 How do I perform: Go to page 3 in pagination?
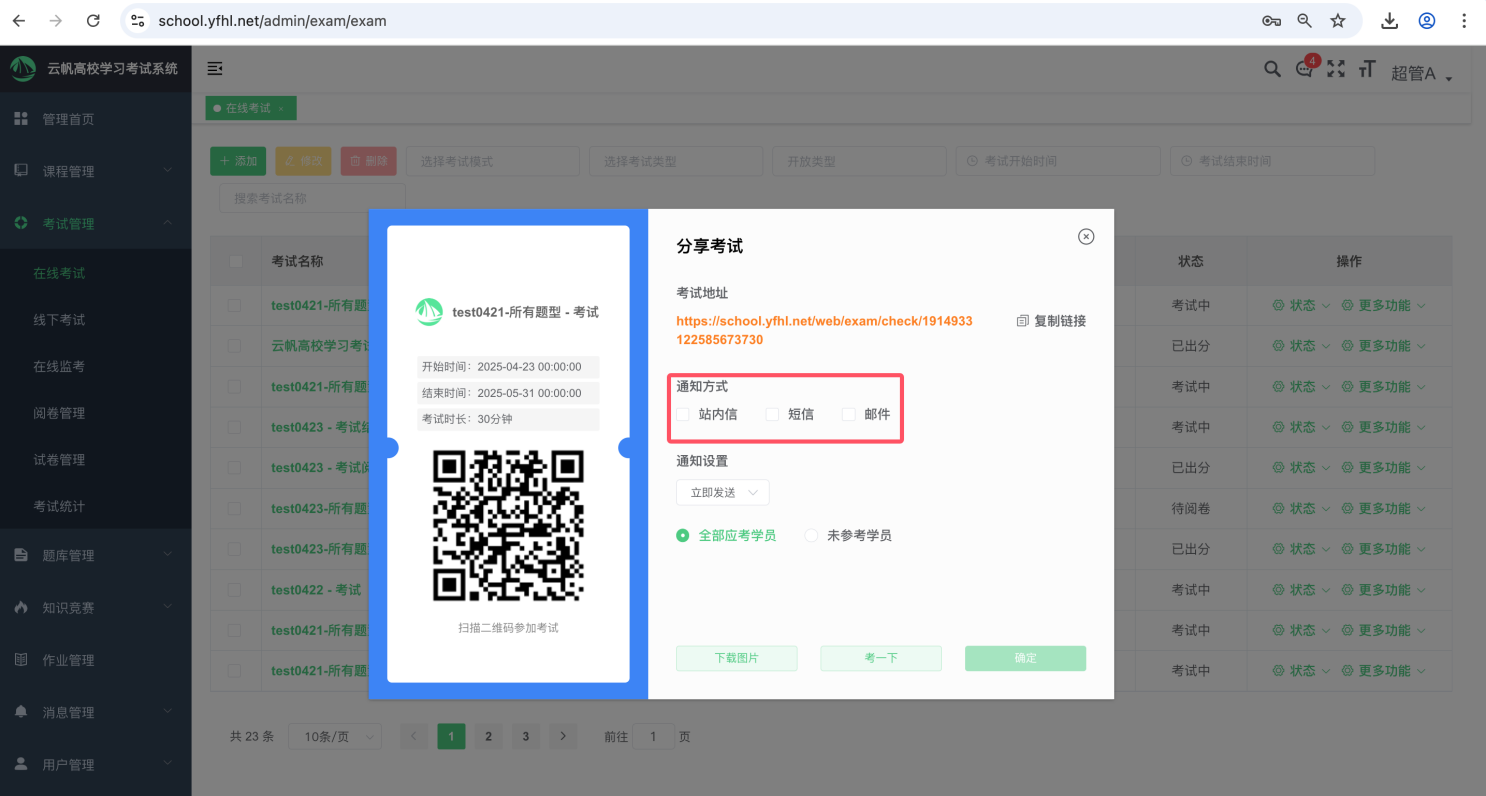tap(526, 737)
